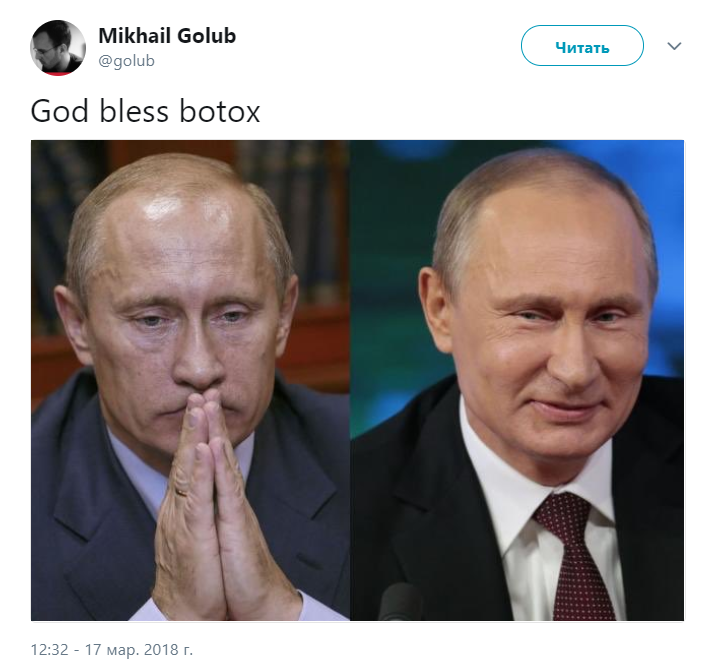Open the photo showing the lilac shirt
Image resolution: width=711 pixels, height=665 pixels.
coord(190,380)
